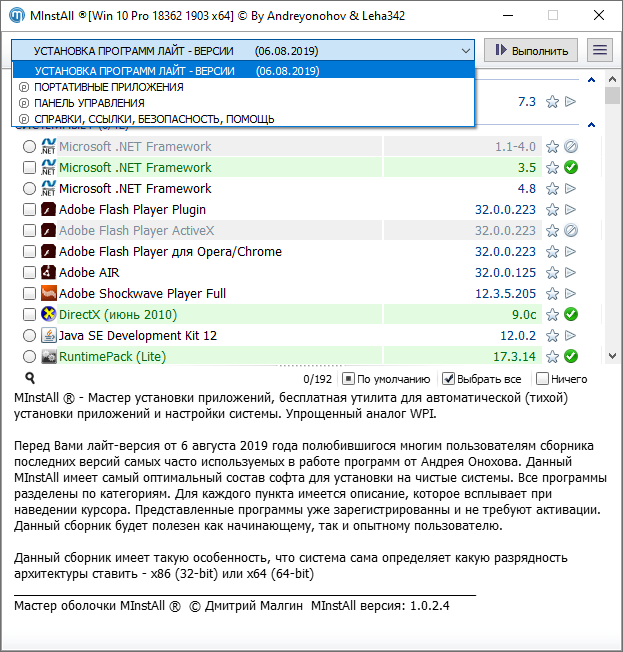Click the star icon for Adobe AIR
623x652 pixels.
[x=552, y=273]
